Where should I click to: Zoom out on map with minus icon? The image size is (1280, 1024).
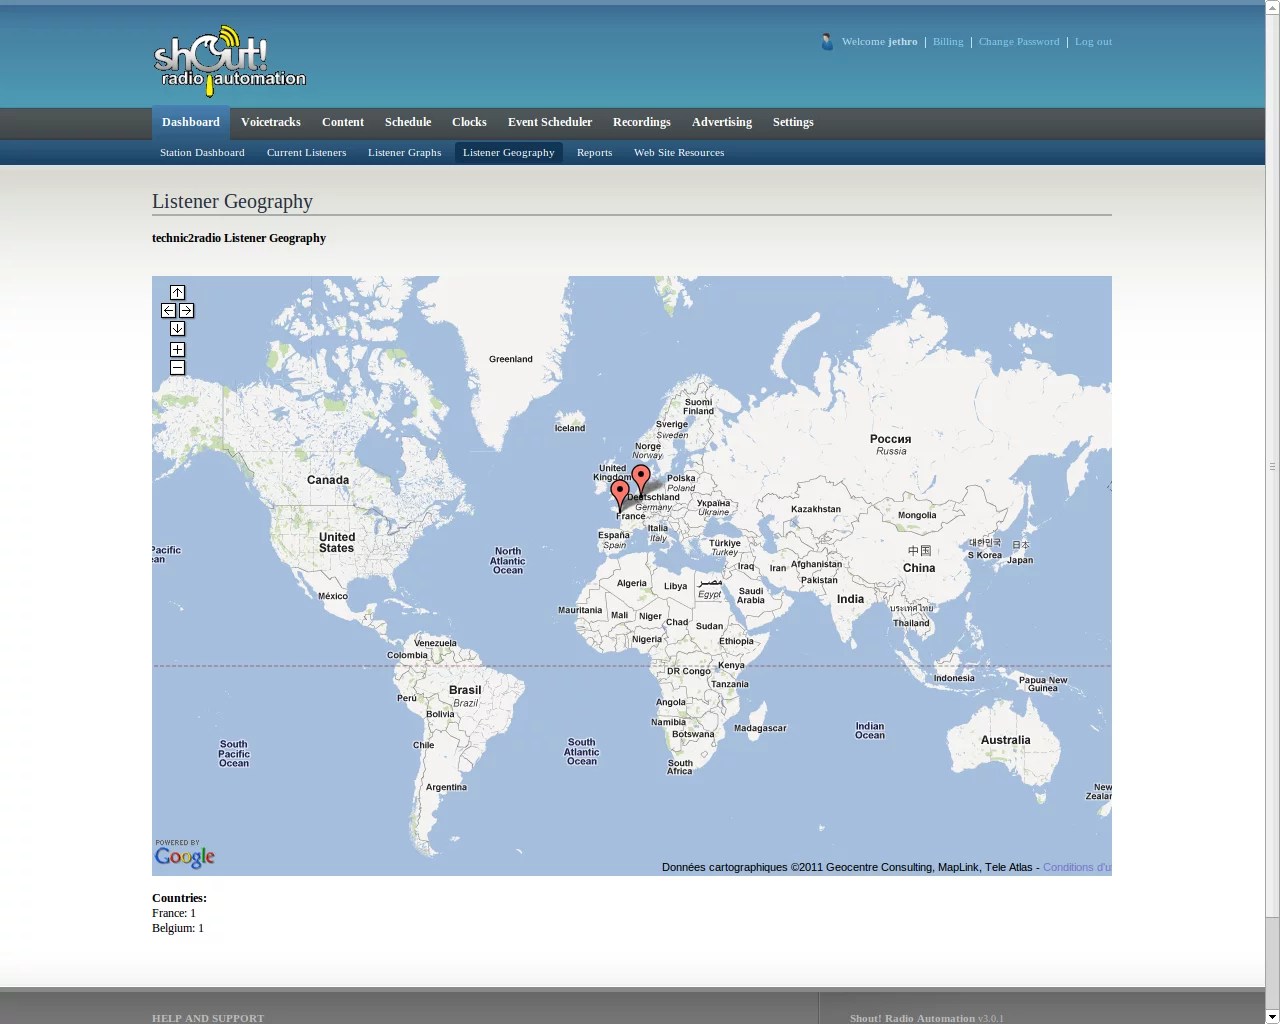click(177, 367)
